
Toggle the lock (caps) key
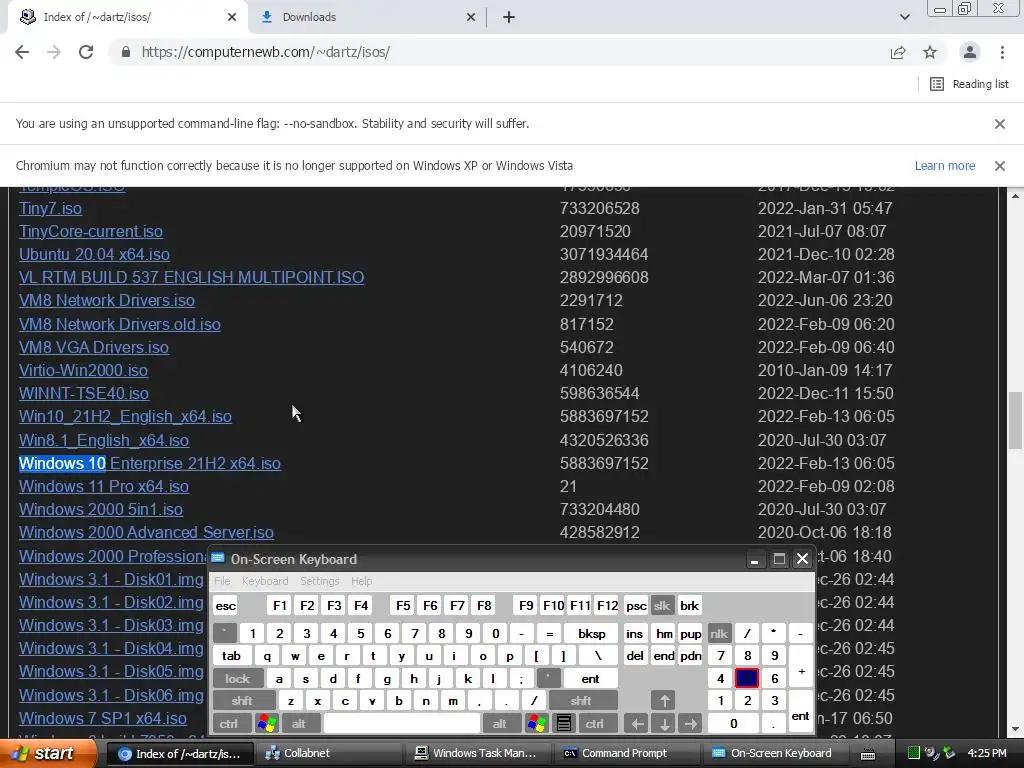pos(238,679)
